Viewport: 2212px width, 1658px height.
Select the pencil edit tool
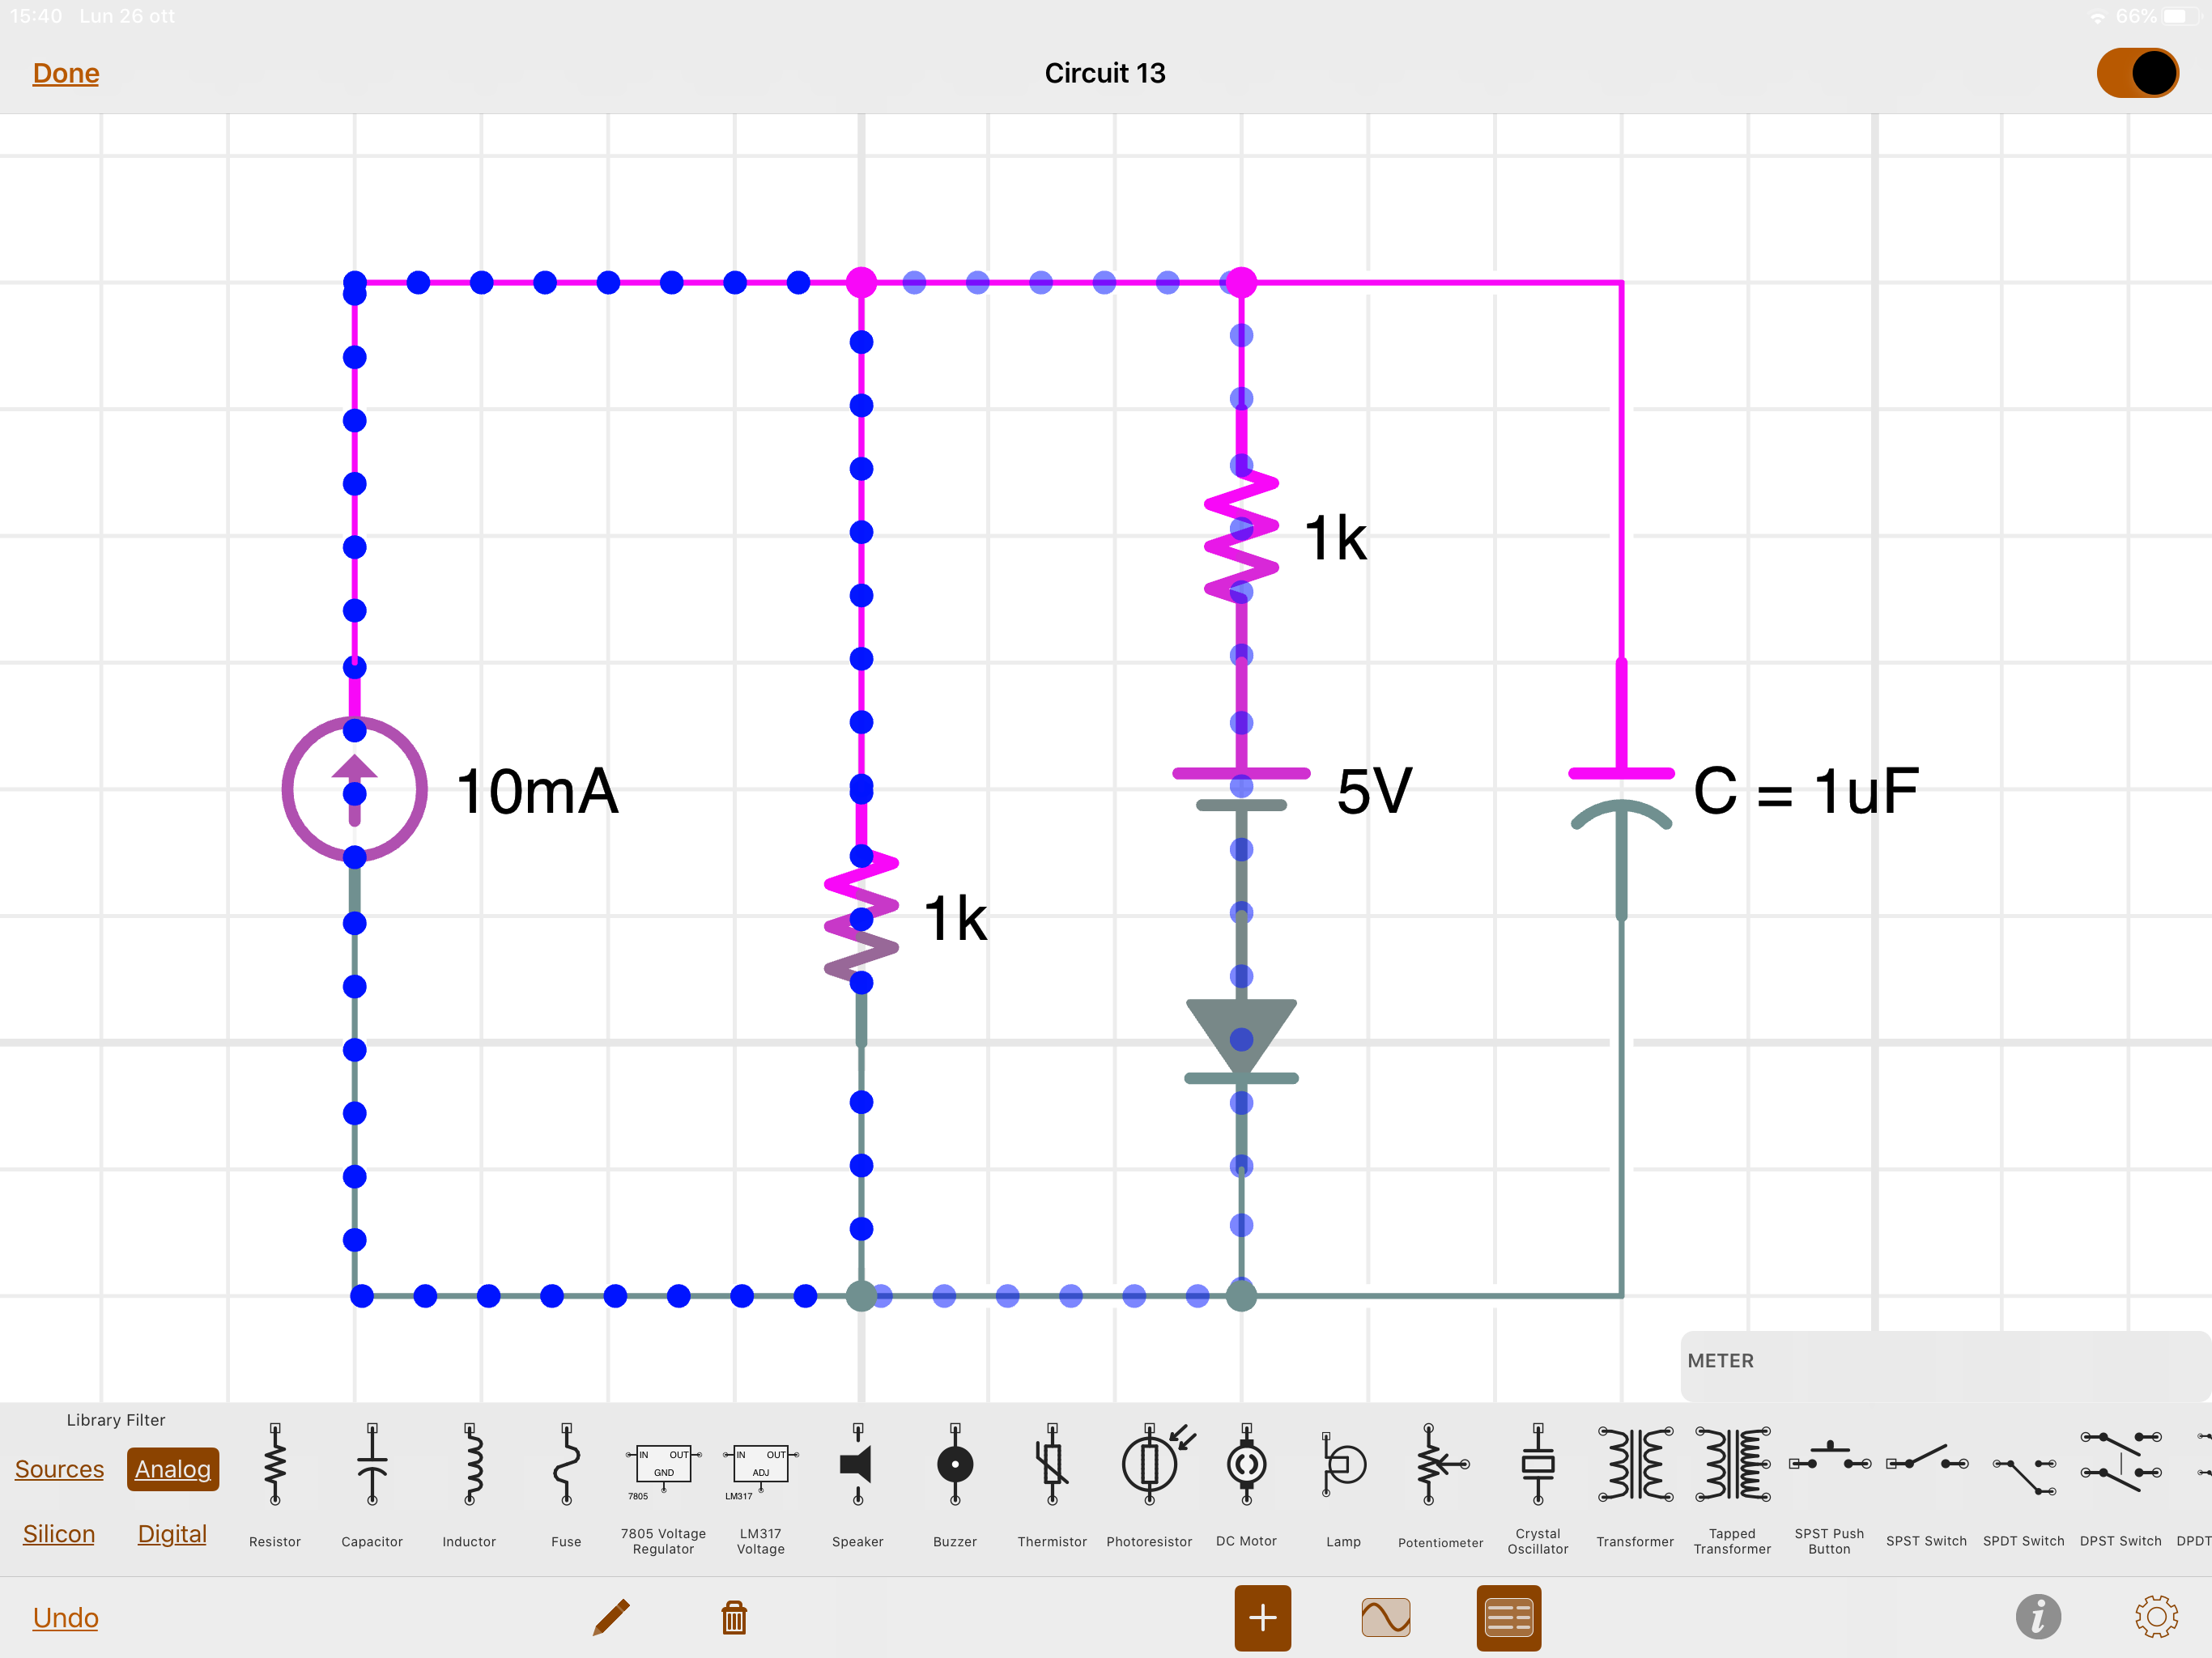pyautogui.click(x=611, y=1617)
